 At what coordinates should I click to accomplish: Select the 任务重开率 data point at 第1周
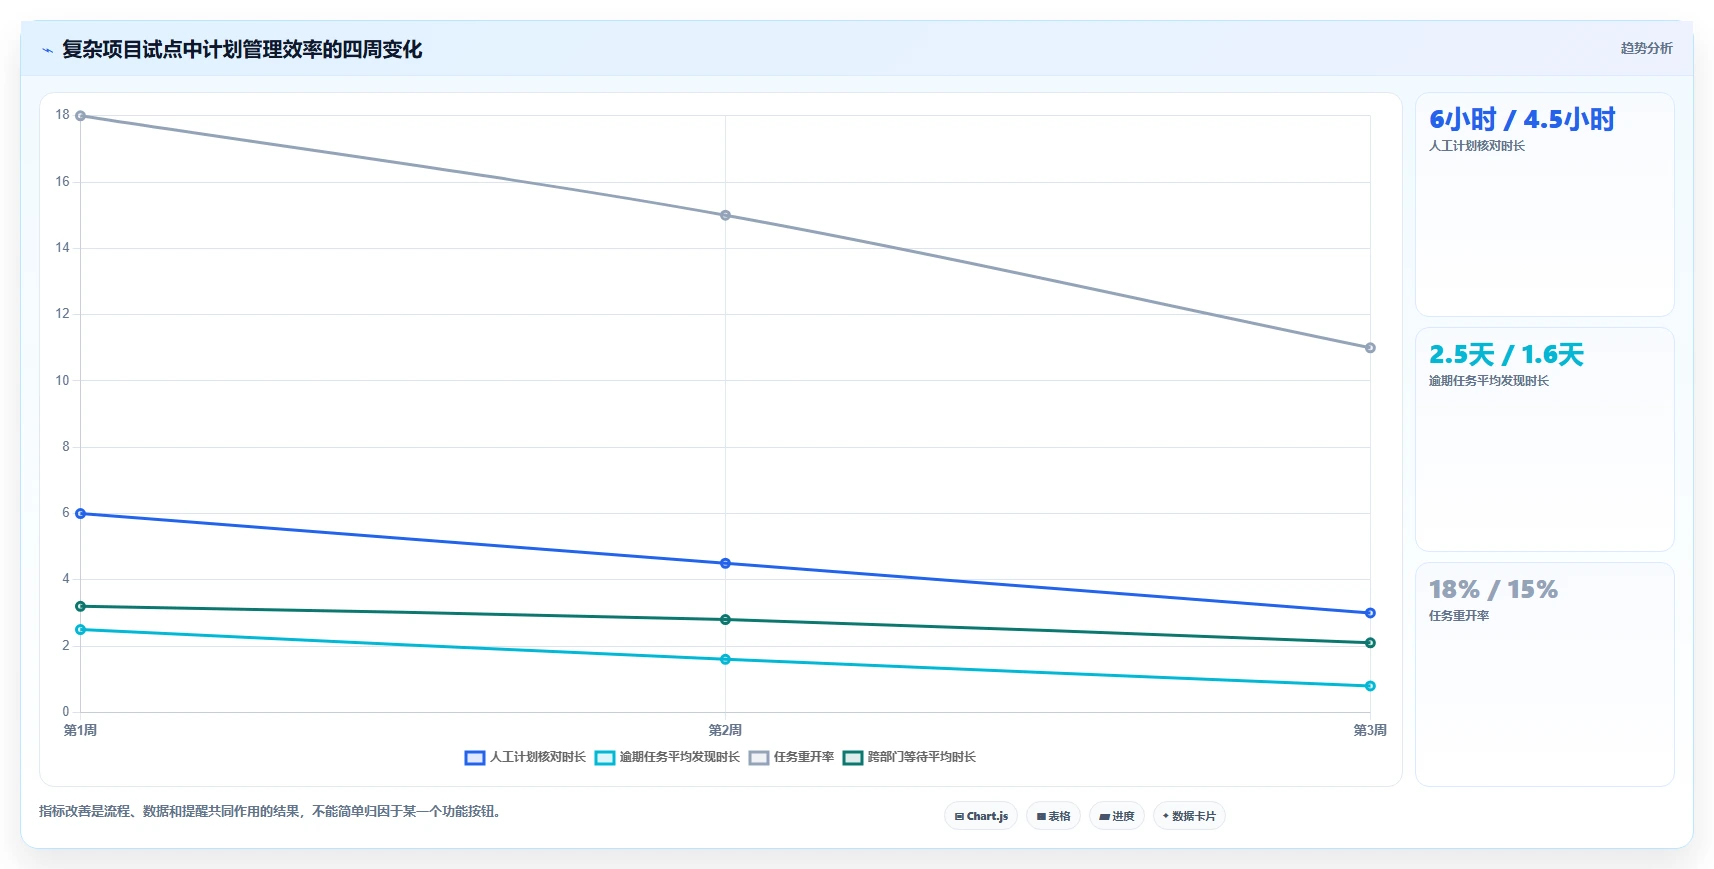pos(81,116)
